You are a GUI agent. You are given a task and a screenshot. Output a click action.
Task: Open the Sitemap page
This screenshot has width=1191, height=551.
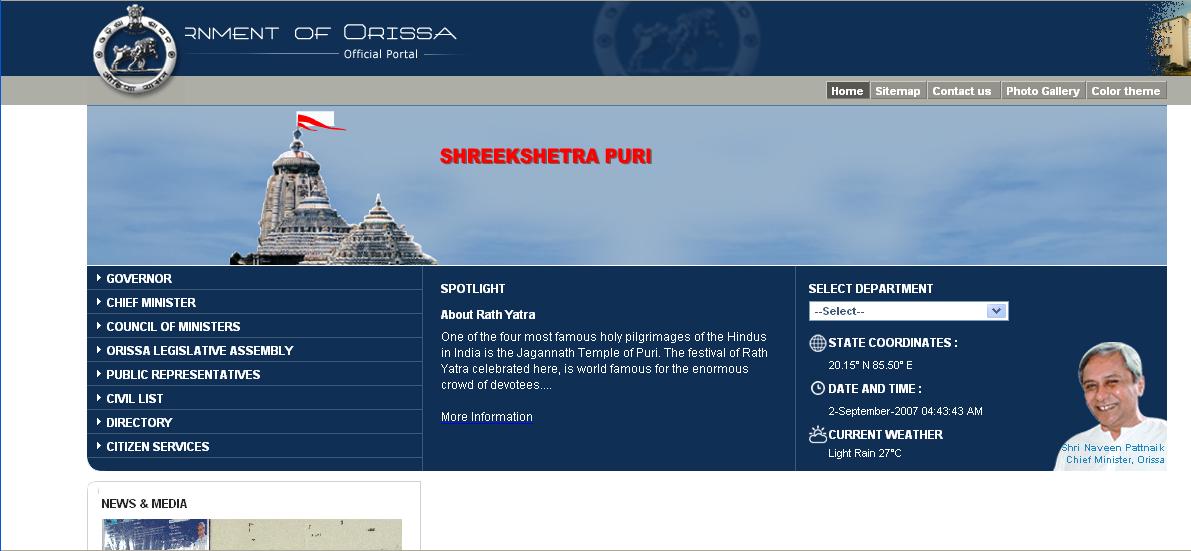[898, 91]
